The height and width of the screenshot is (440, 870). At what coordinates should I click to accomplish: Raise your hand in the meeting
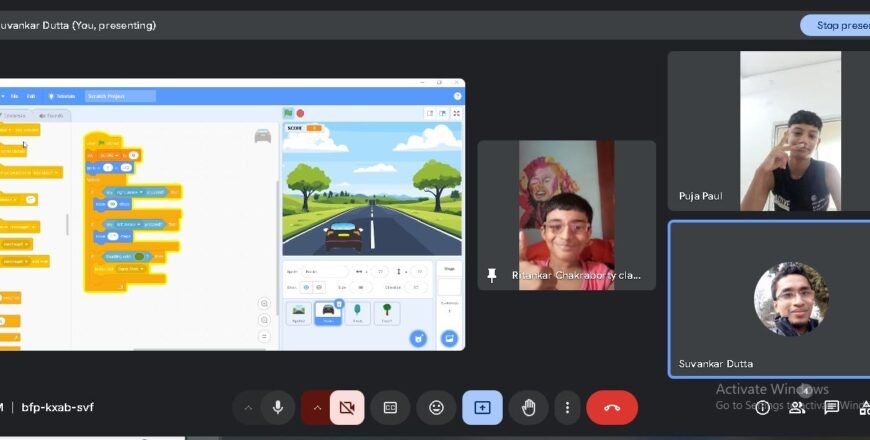coord(528,408)
